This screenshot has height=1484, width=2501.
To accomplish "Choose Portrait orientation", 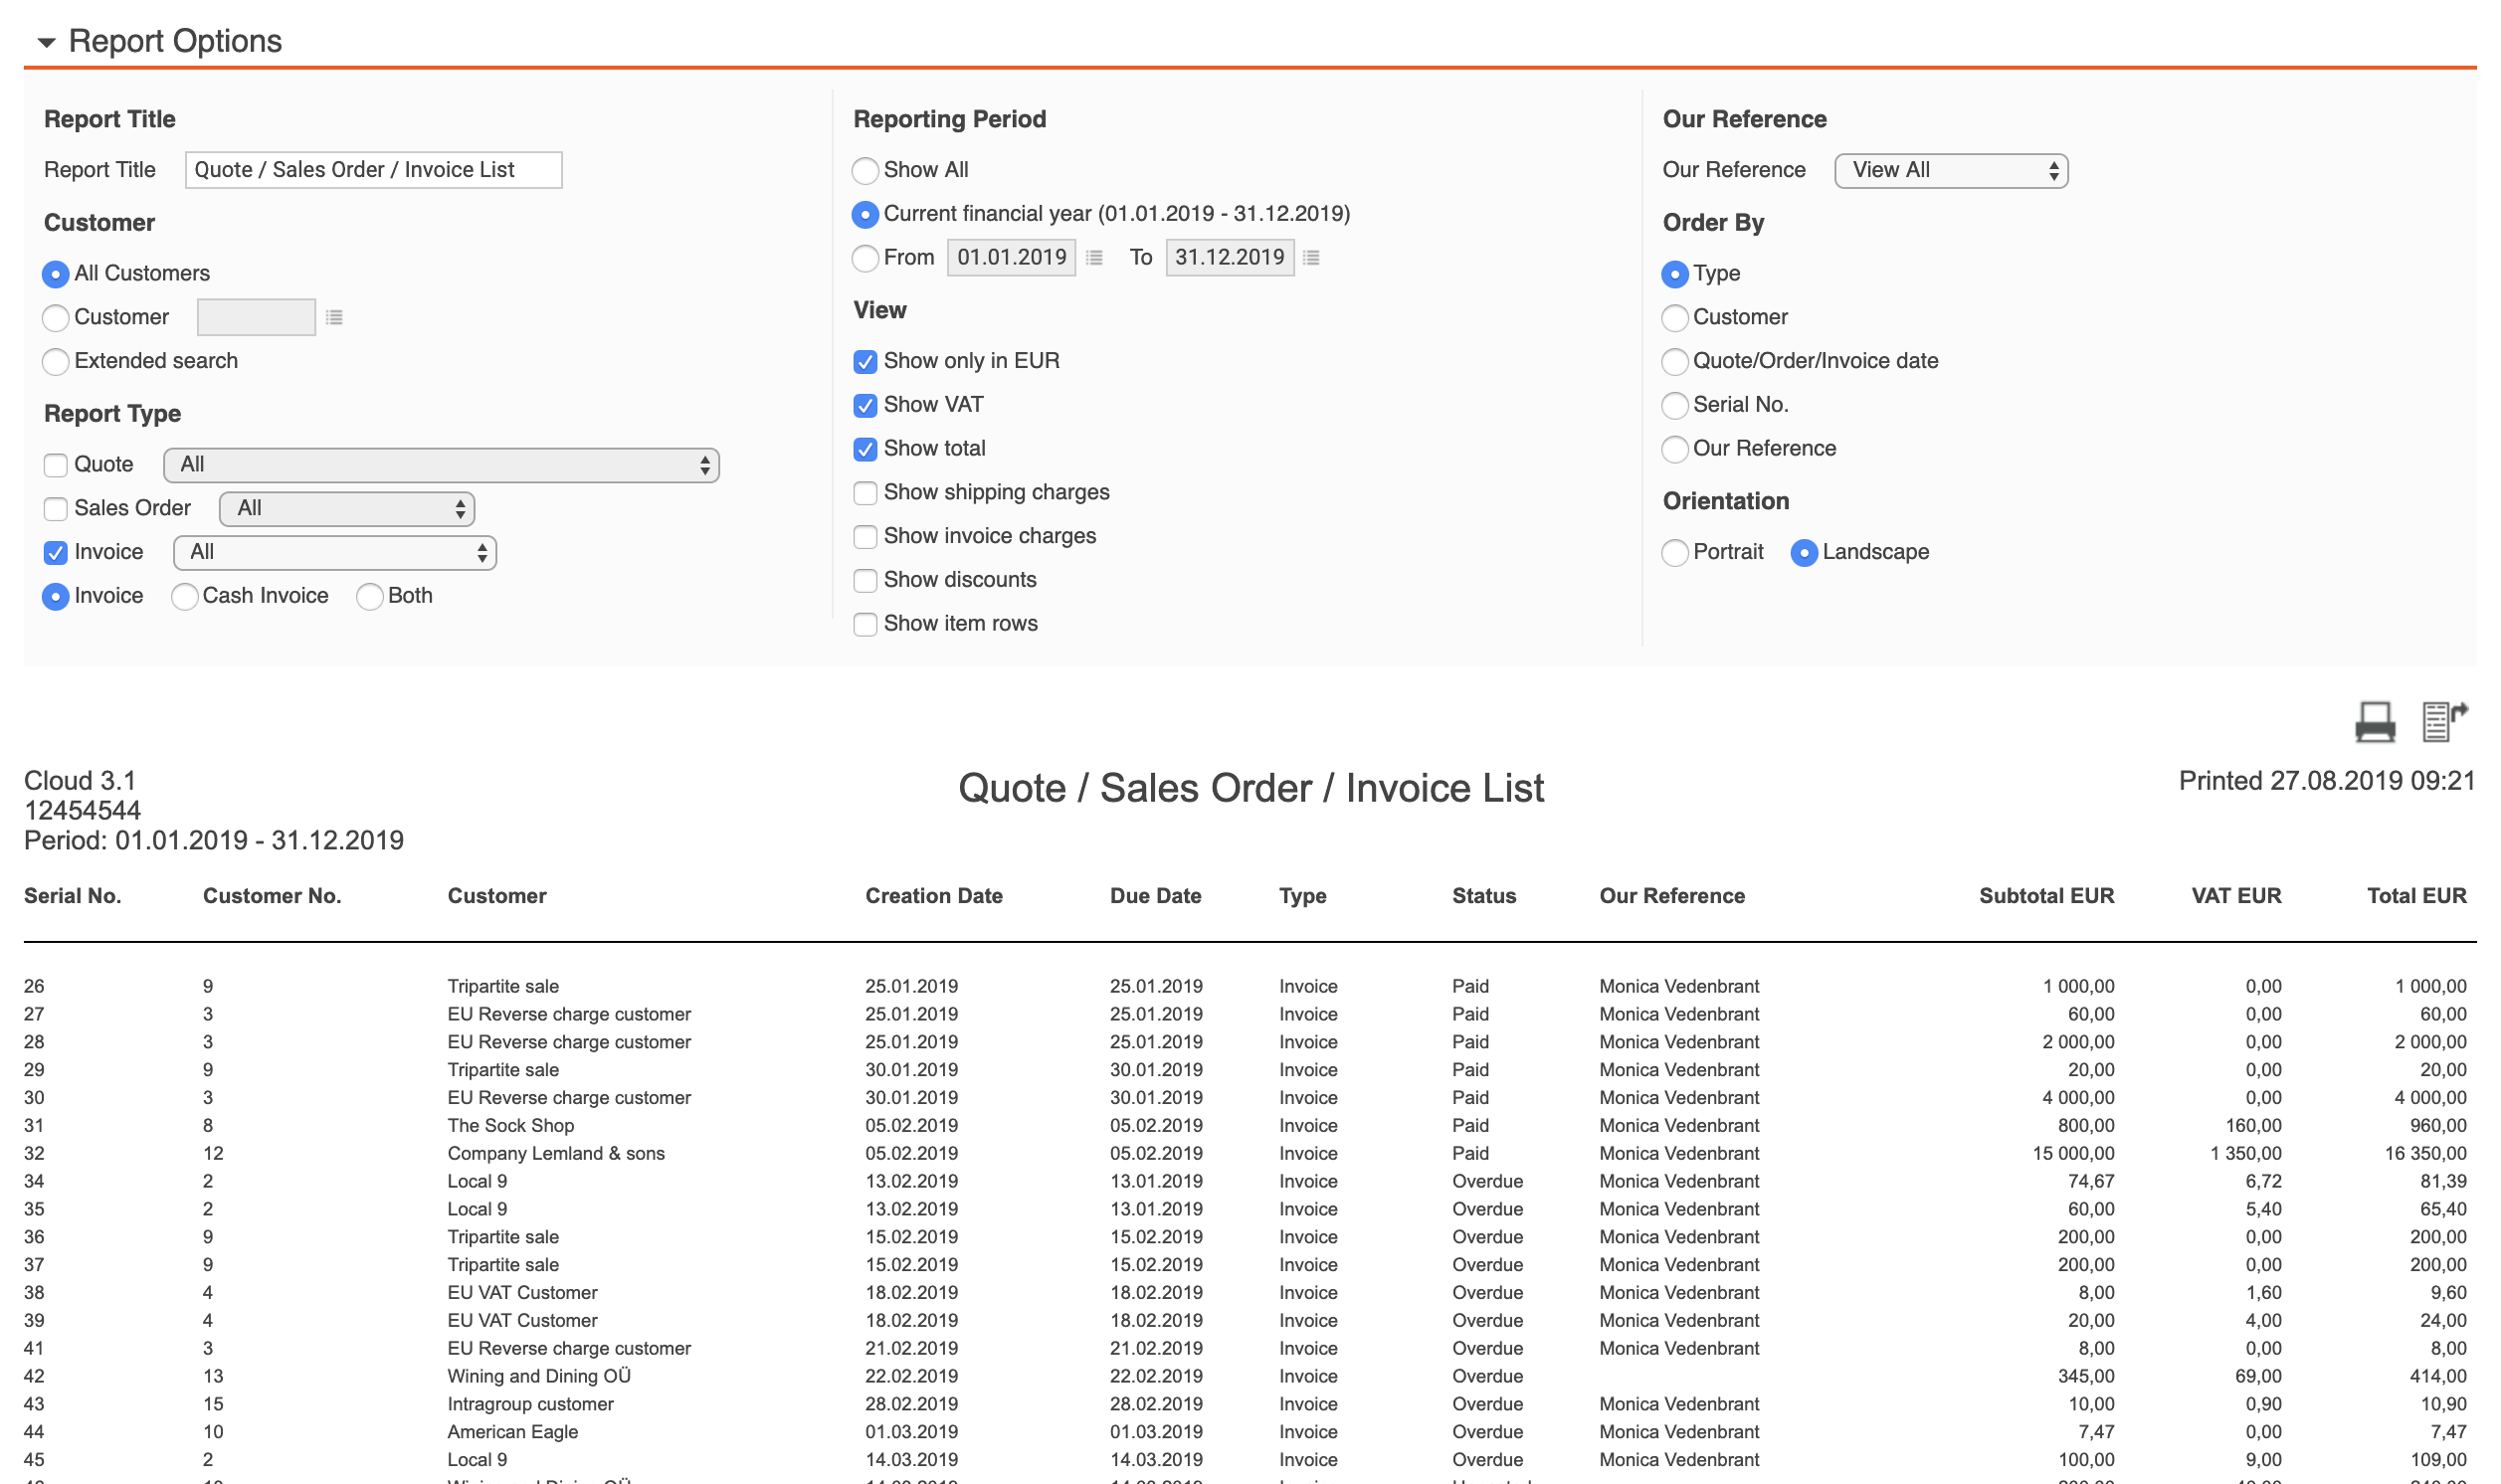I will tap(1674, 553).
